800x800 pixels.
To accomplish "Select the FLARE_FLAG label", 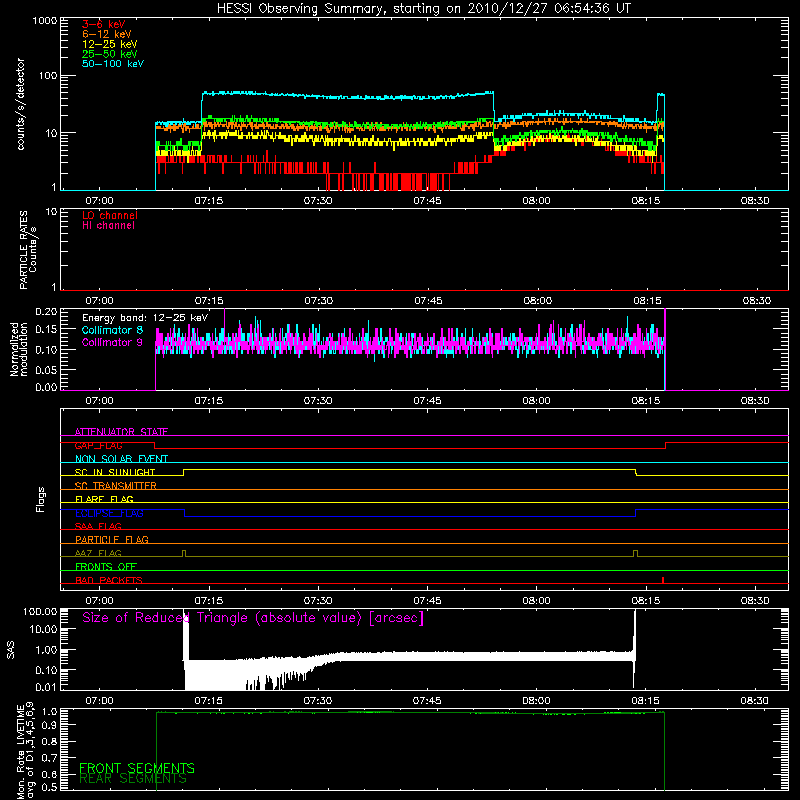I will click(x=104, y=499).
